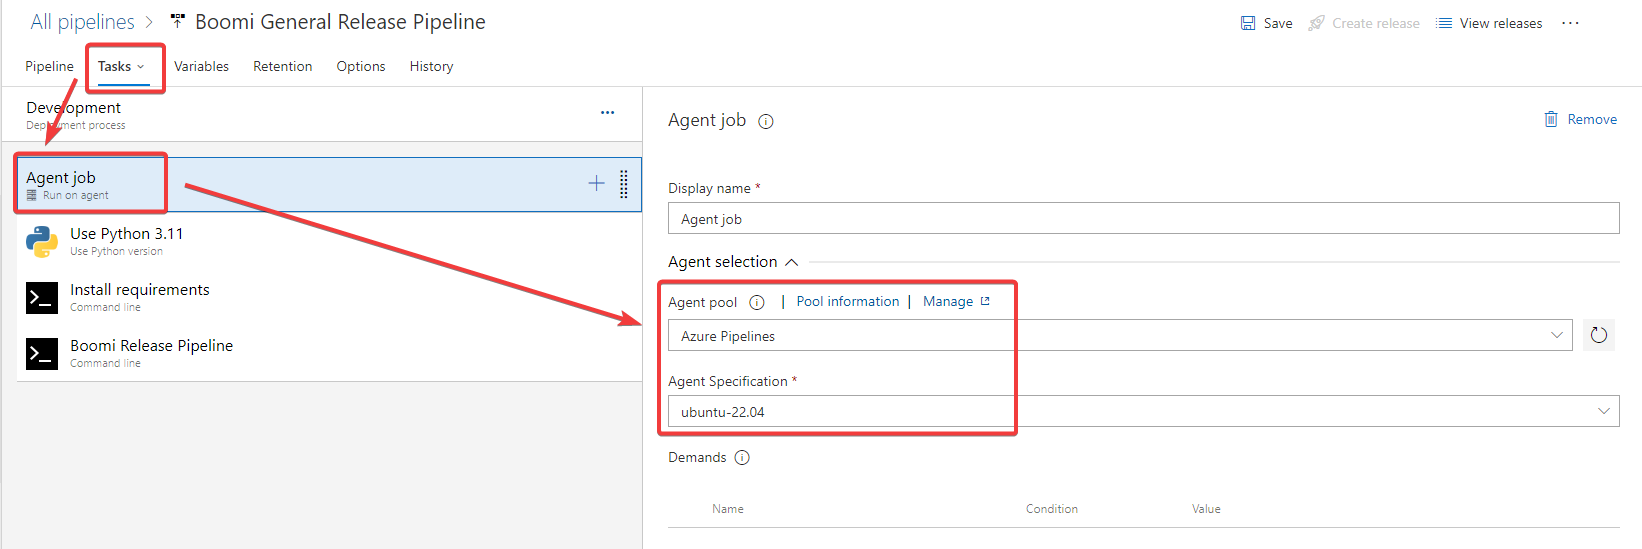Viewport: 1642px width, 549px height.
Task: Go to All pipelines breadcrumb
Action: [x=82, y=22]
